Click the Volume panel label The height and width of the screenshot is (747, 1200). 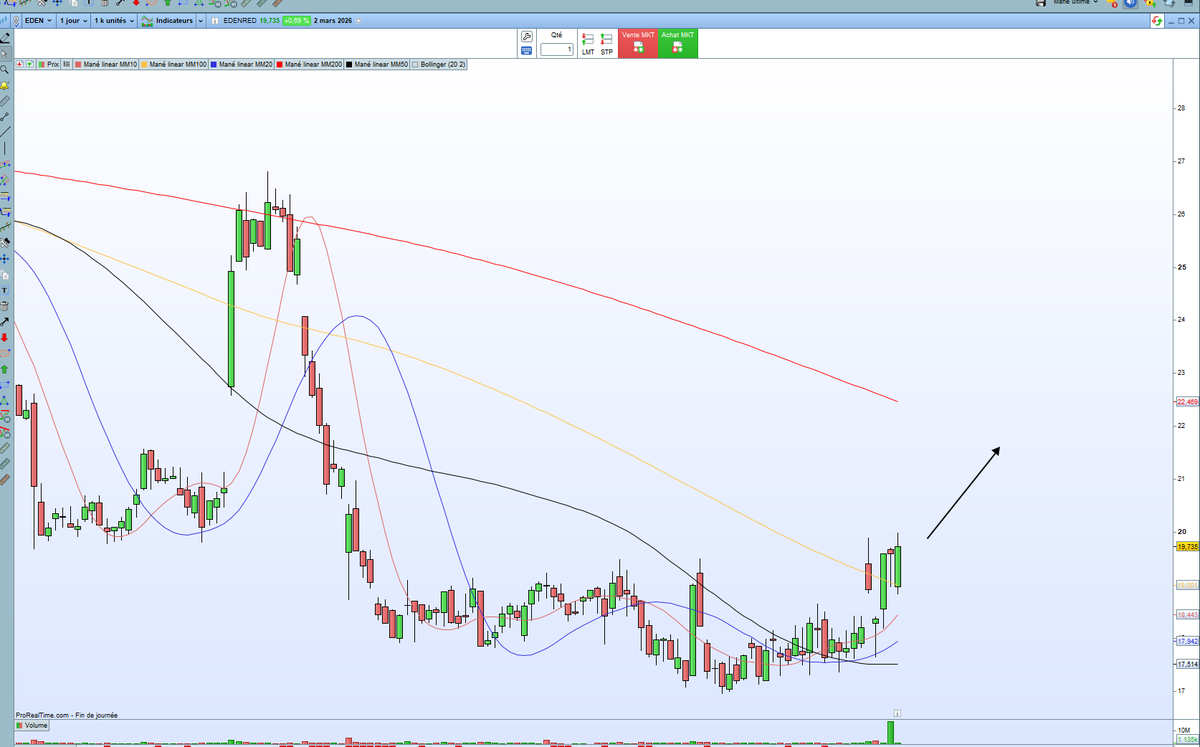pyautogui.click(x=32, y=725)
